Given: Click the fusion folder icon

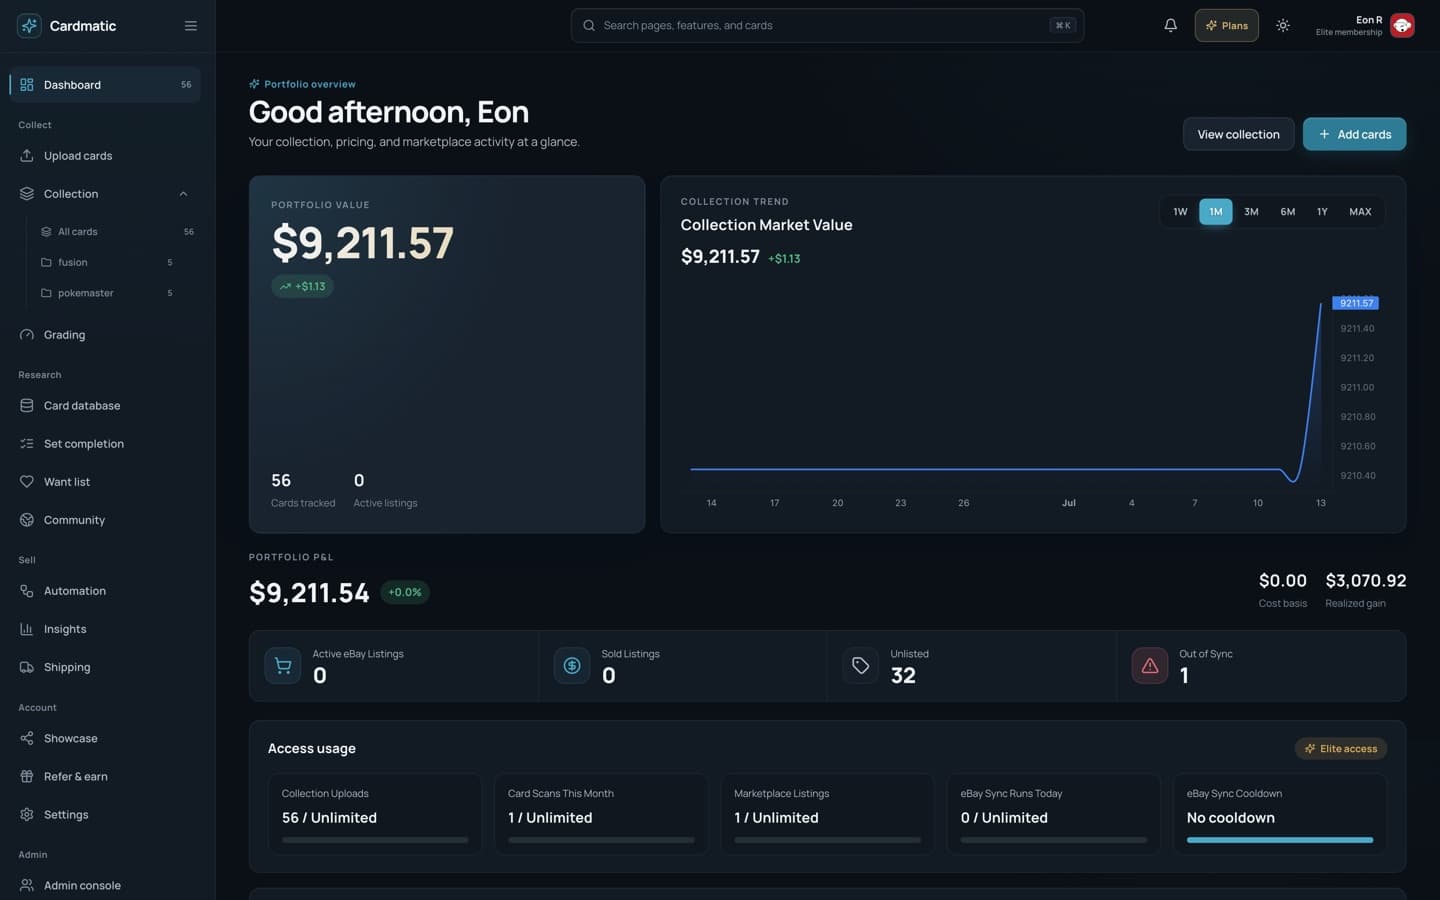Looking at the screenshot, I should coord(46,263).
